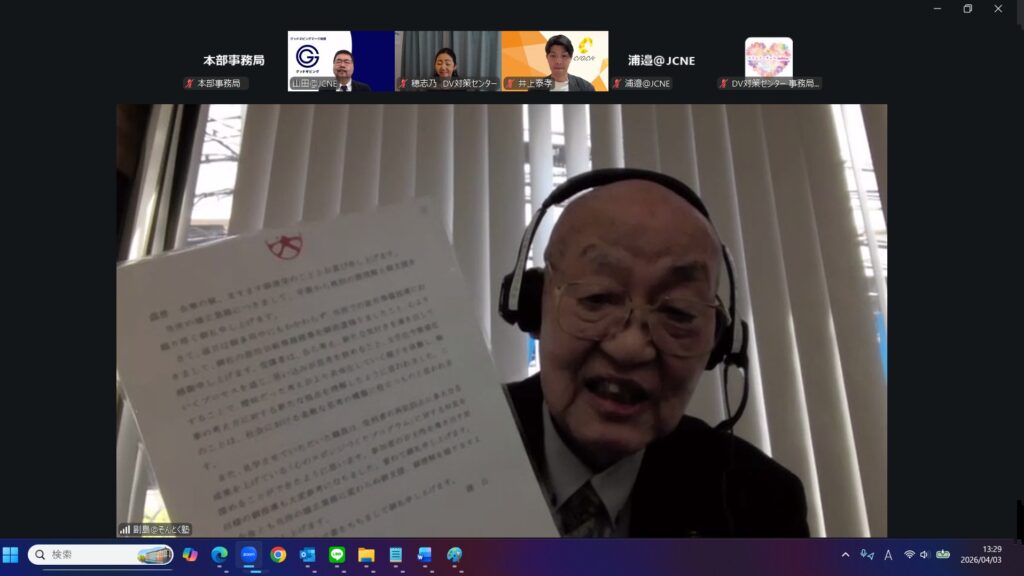
Task: Select the 山田 JCNE participant video thumbnail
Action: 341,61
